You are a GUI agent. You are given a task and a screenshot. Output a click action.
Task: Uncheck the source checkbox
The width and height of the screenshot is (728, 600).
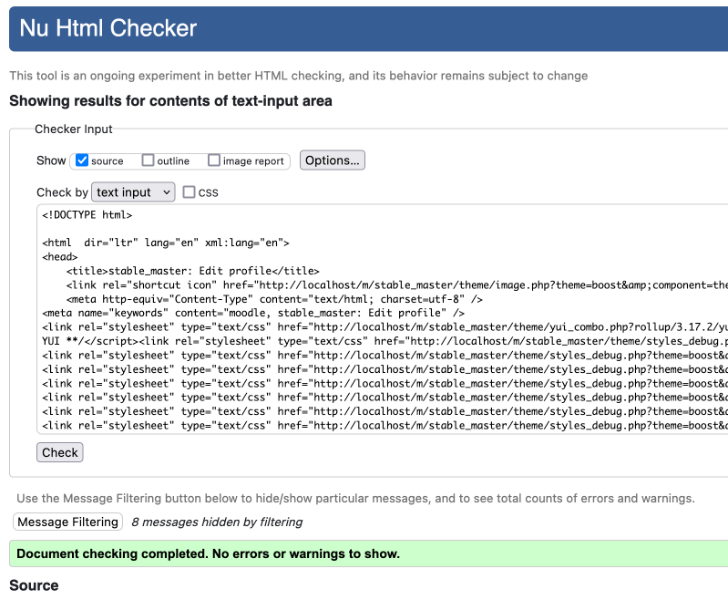coord(82,160)
